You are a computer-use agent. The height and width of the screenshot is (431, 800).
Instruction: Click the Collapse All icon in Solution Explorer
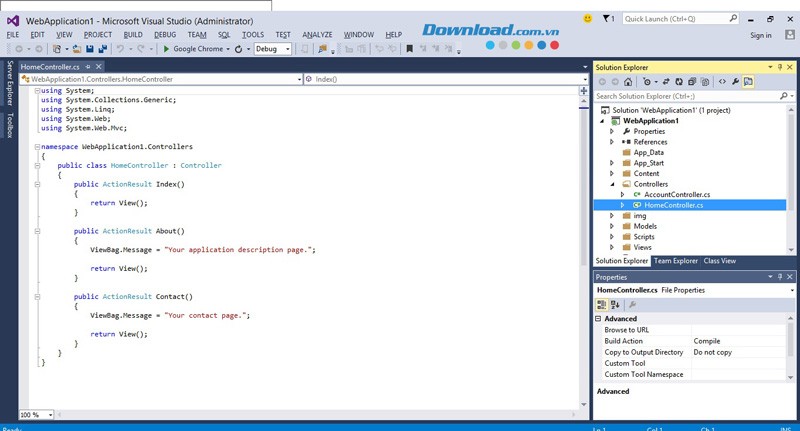(x=692, y=82)
